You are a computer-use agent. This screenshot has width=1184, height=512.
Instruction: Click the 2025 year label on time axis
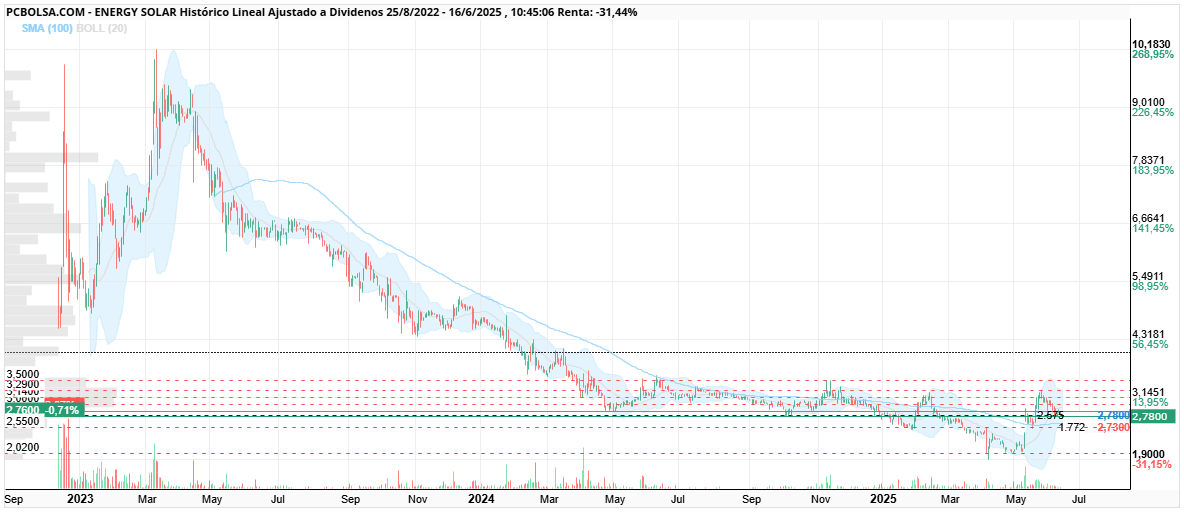[x=882, y=499]
